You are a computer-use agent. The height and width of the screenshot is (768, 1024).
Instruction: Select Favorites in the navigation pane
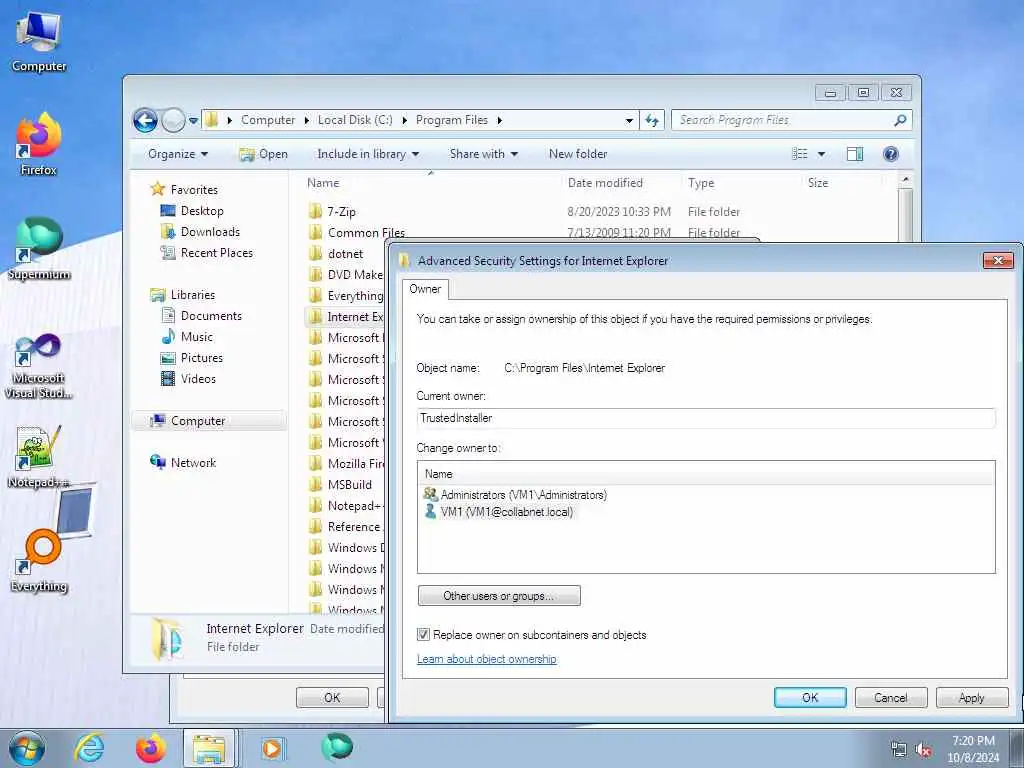pyautogui.click(x=194, y=190)
